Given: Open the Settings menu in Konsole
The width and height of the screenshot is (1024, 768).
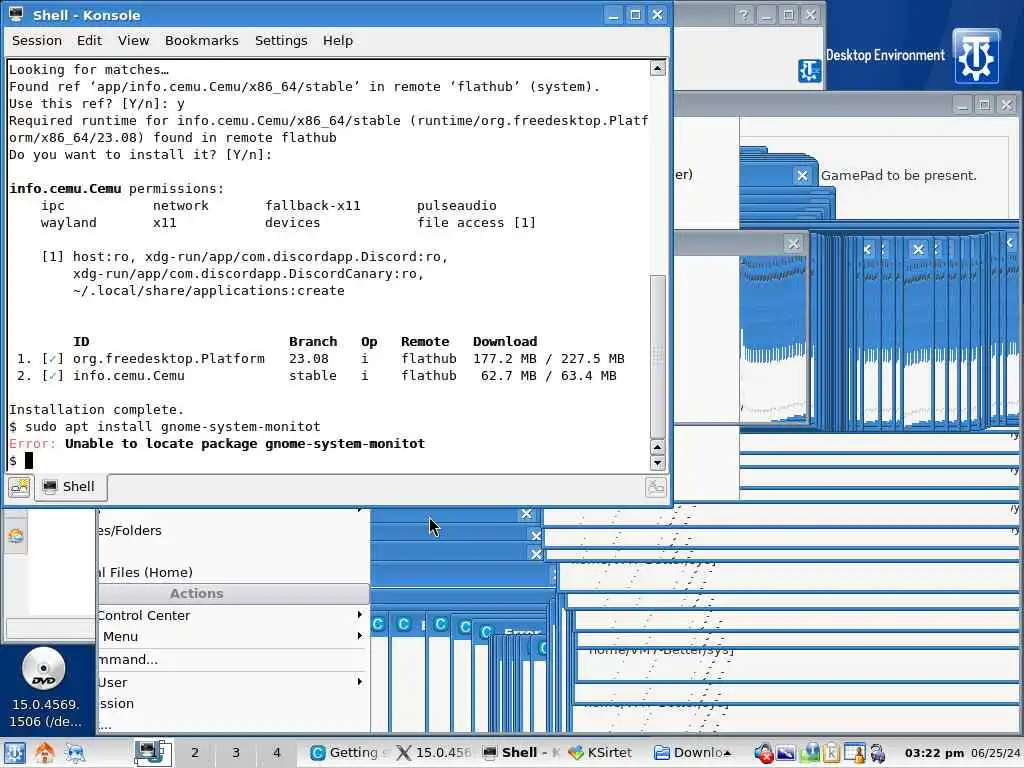Looking at the screenshot, I should [281, 40].
